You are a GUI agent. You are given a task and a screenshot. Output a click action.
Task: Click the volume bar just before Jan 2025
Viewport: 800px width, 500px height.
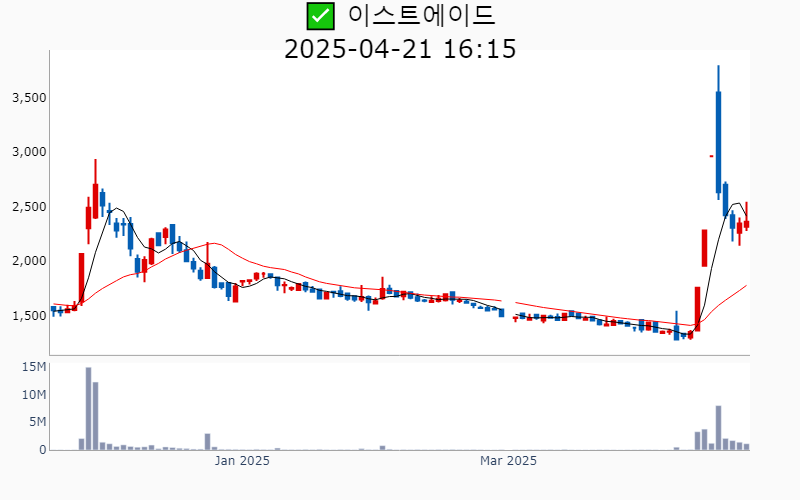(x=208, y=442)
